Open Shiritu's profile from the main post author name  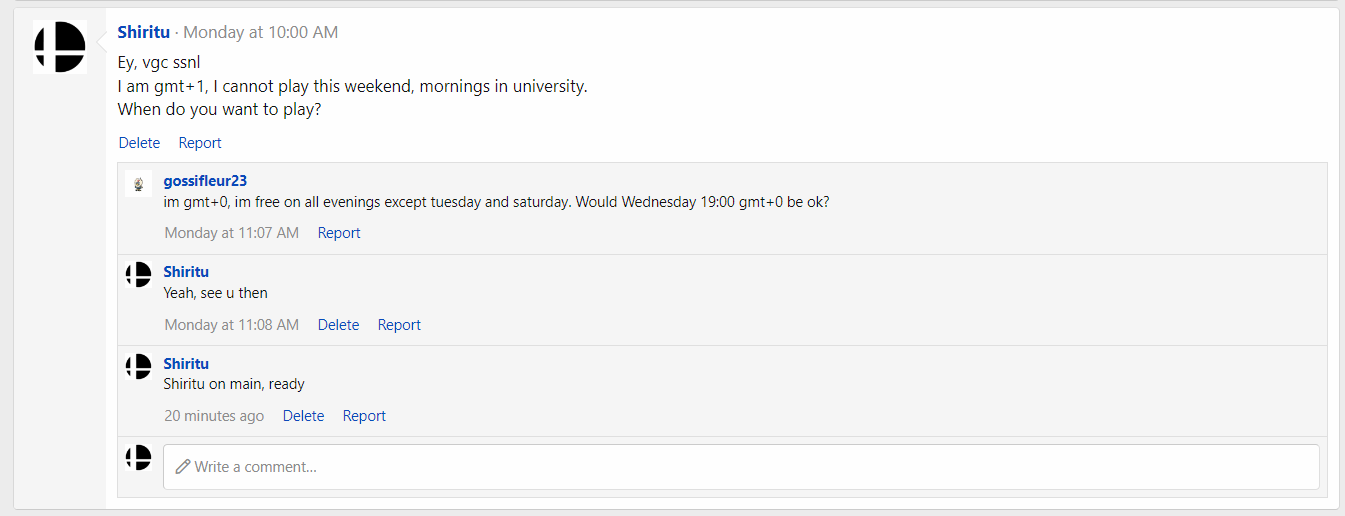pos(143,32)
